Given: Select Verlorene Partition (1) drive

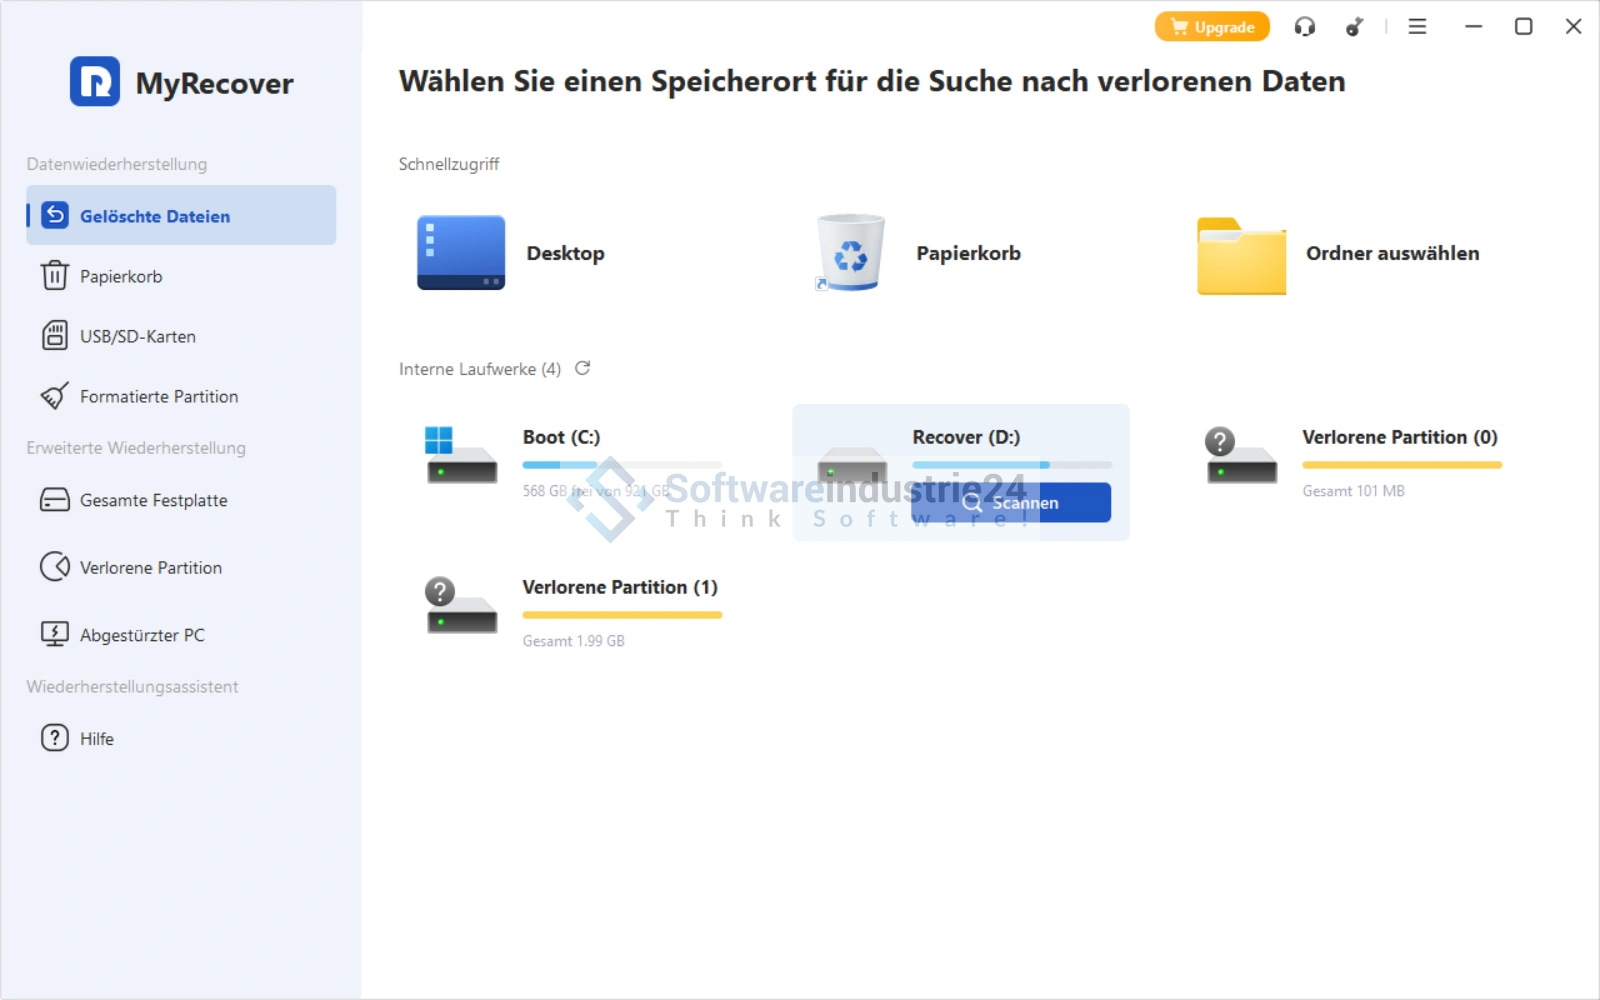Looking at the screenshot, I should (619, 588).
